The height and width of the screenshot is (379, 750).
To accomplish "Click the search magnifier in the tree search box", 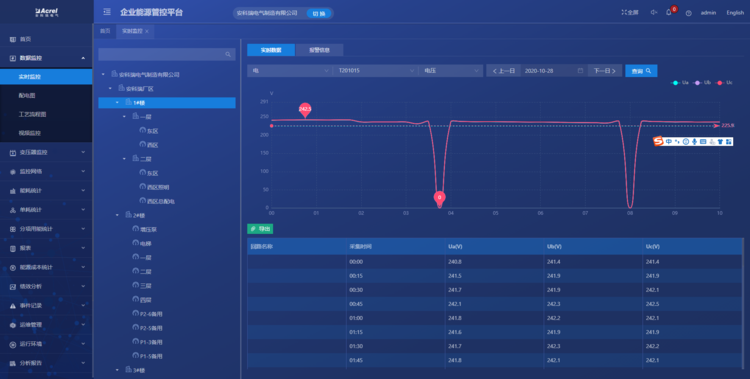I will pos(228,55).
